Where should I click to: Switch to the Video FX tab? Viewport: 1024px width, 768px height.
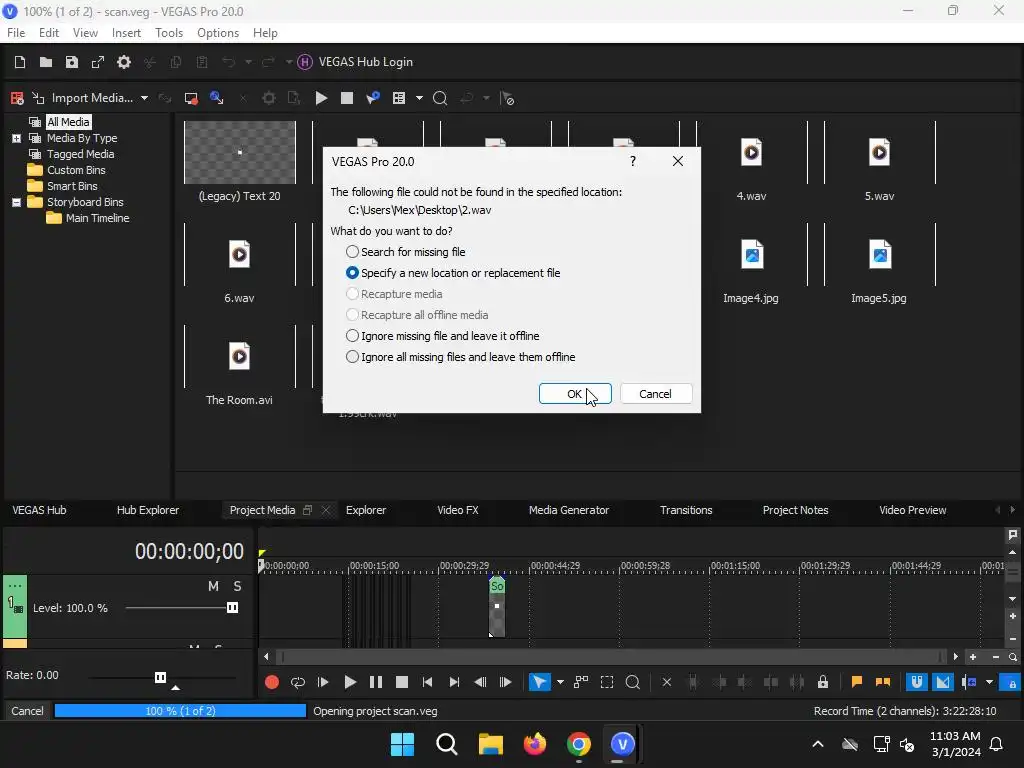(x=458, y=510)
